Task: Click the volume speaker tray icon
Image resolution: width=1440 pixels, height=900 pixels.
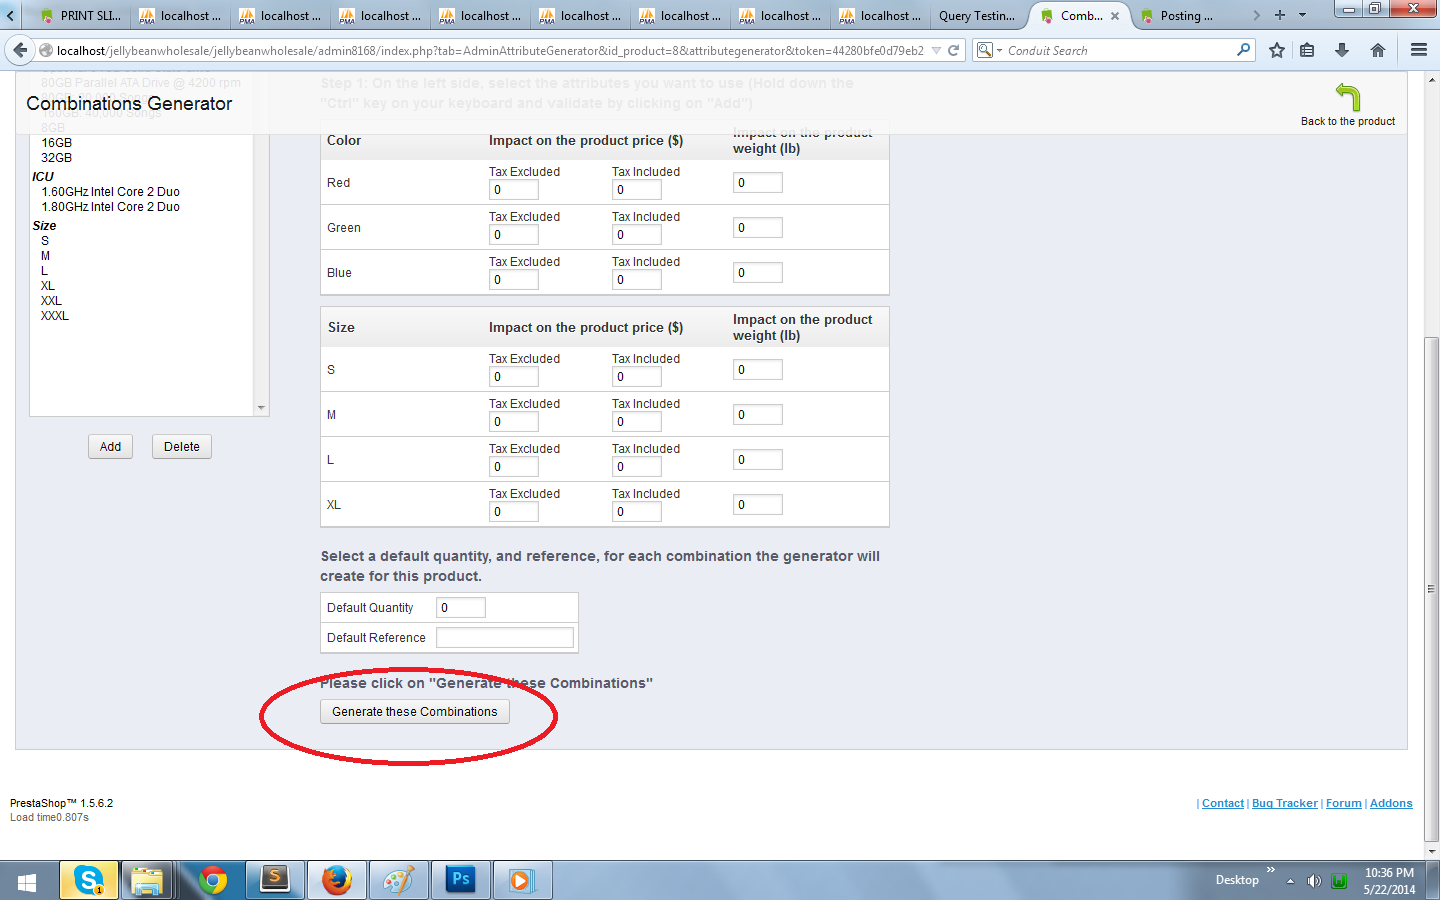Action: (1314, 881)
